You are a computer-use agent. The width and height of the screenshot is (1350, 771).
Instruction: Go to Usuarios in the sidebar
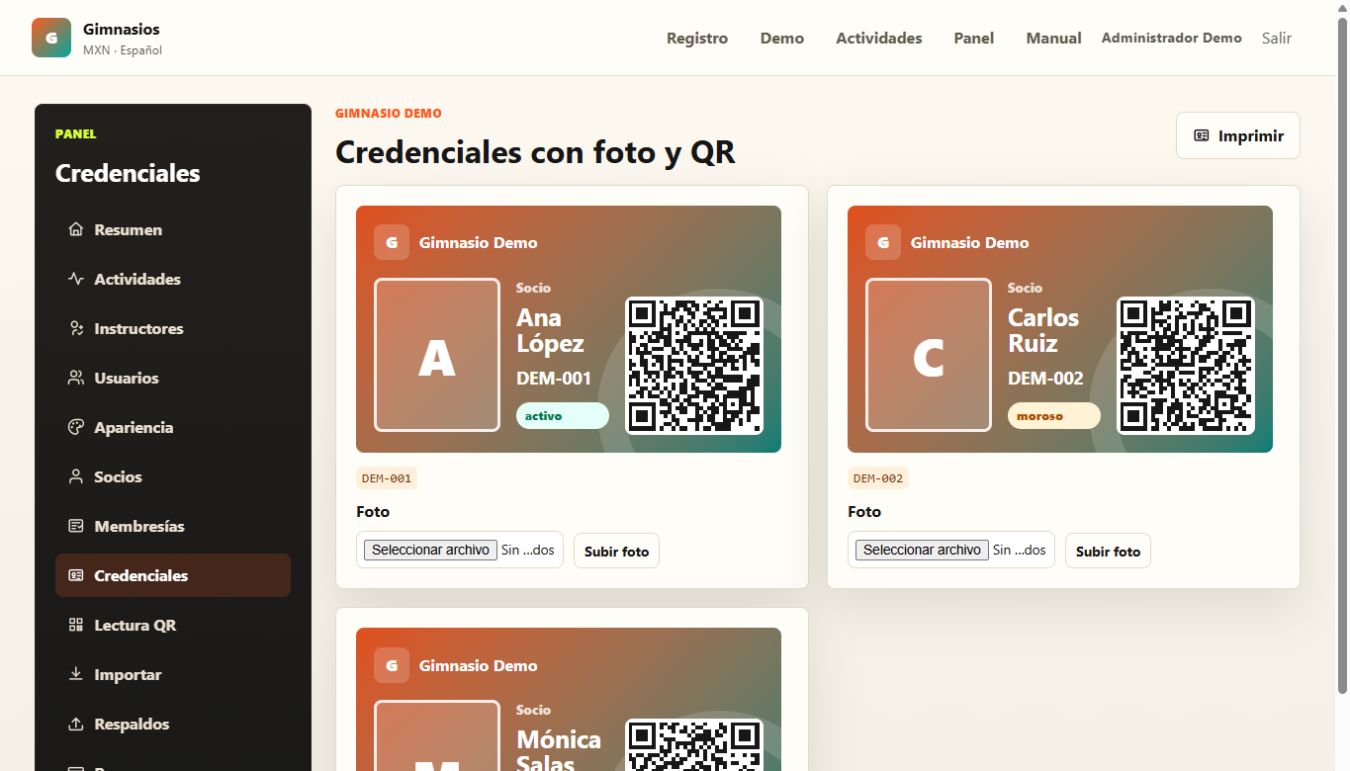[173, 378]
